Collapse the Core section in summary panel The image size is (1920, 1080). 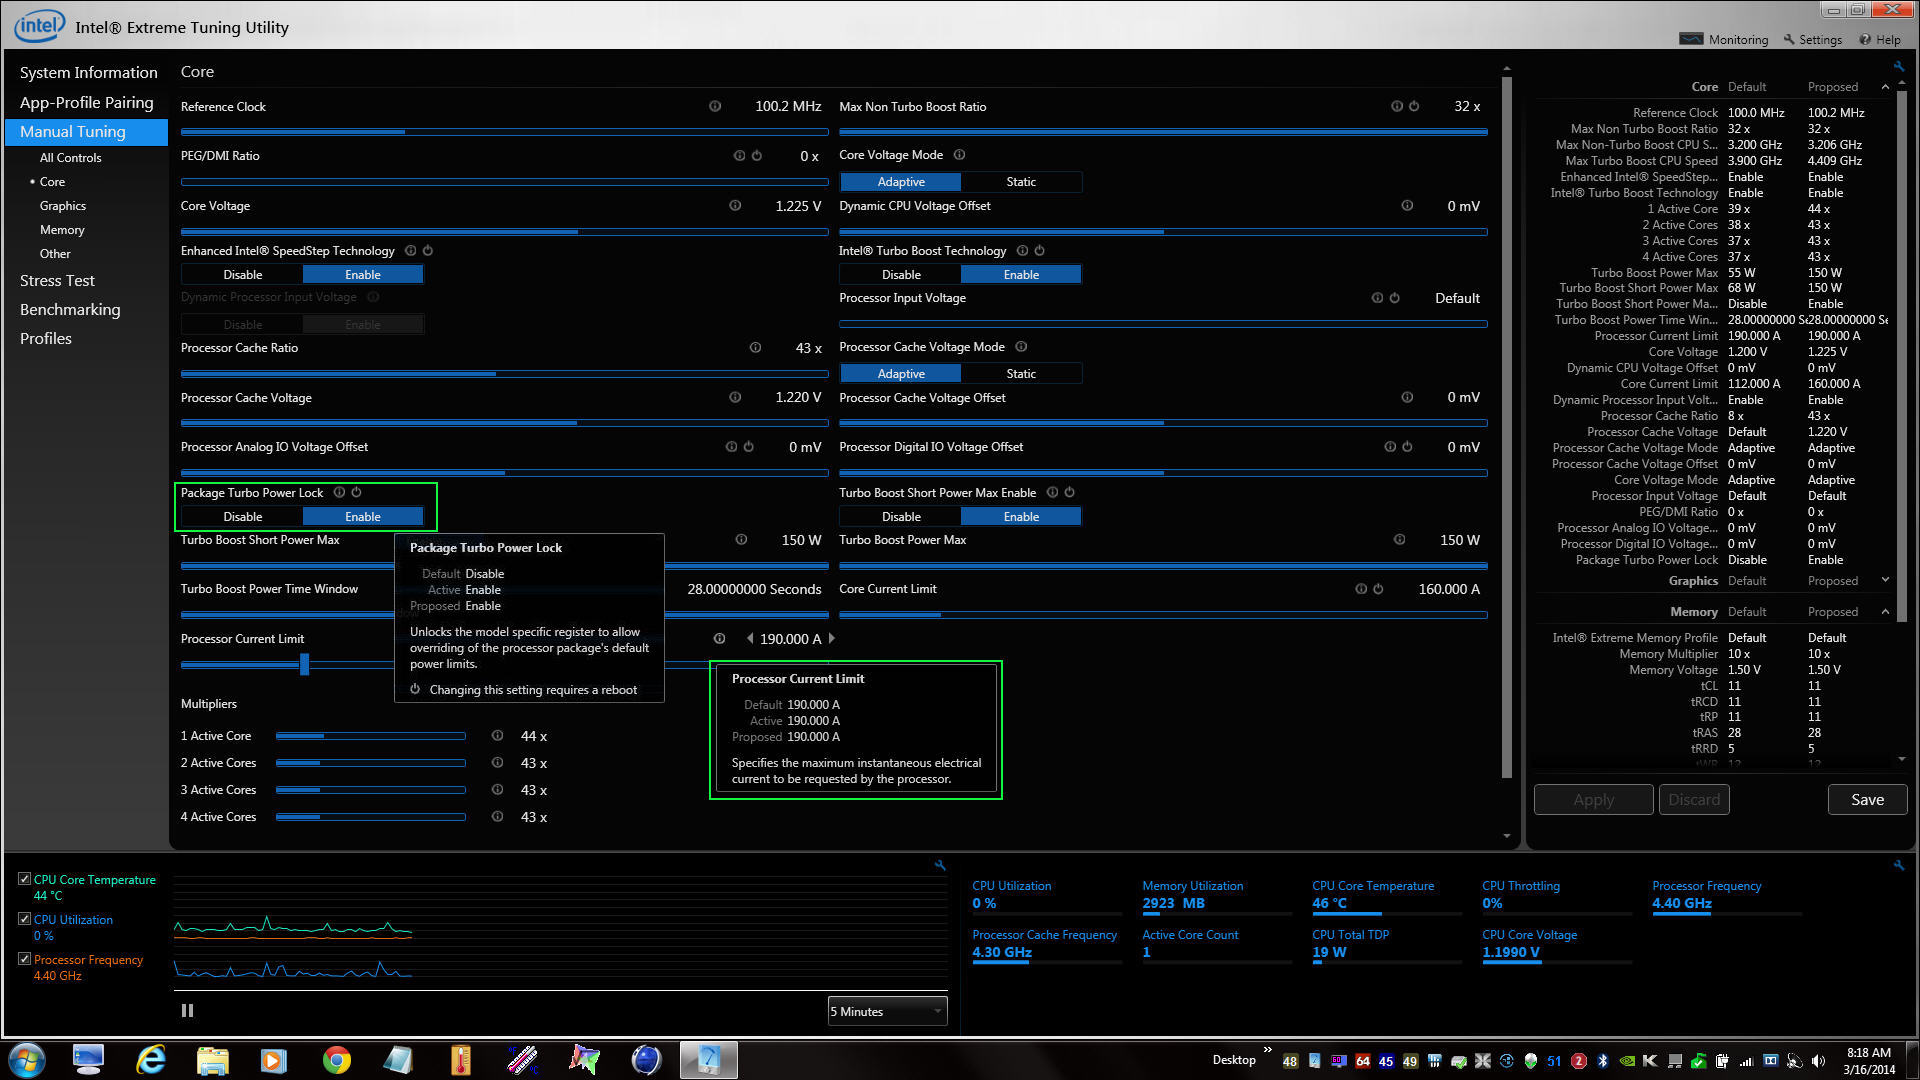pos(1886,87)
